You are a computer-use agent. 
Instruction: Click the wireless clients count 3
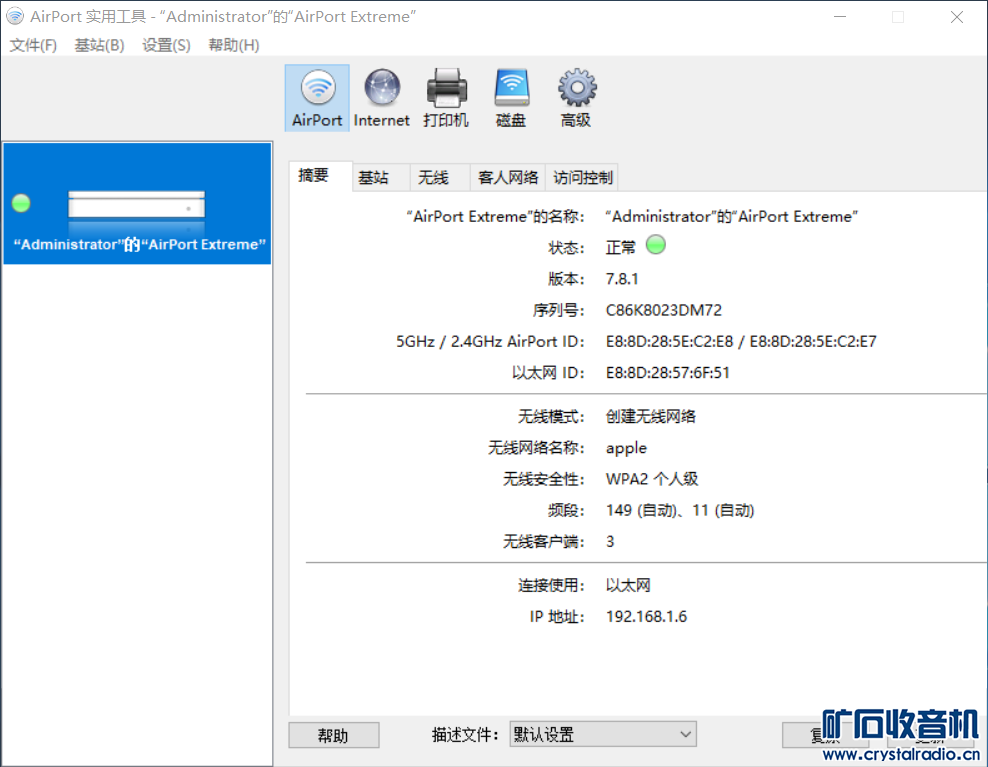(610, 541)
